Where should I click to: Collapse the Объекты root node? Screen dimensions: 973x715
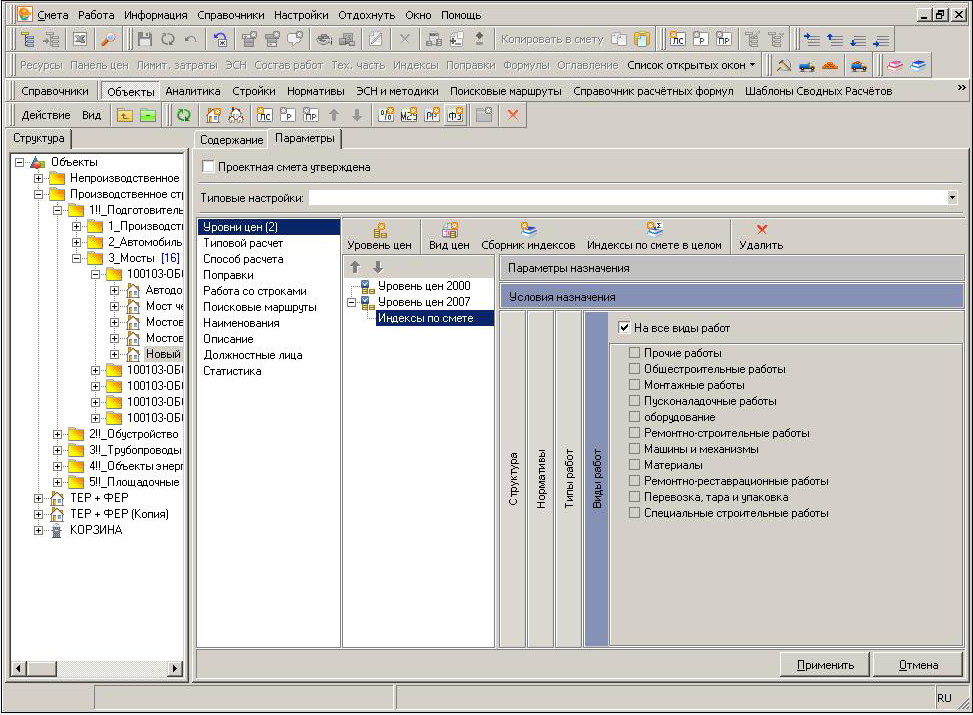click(x=19, y=162)
